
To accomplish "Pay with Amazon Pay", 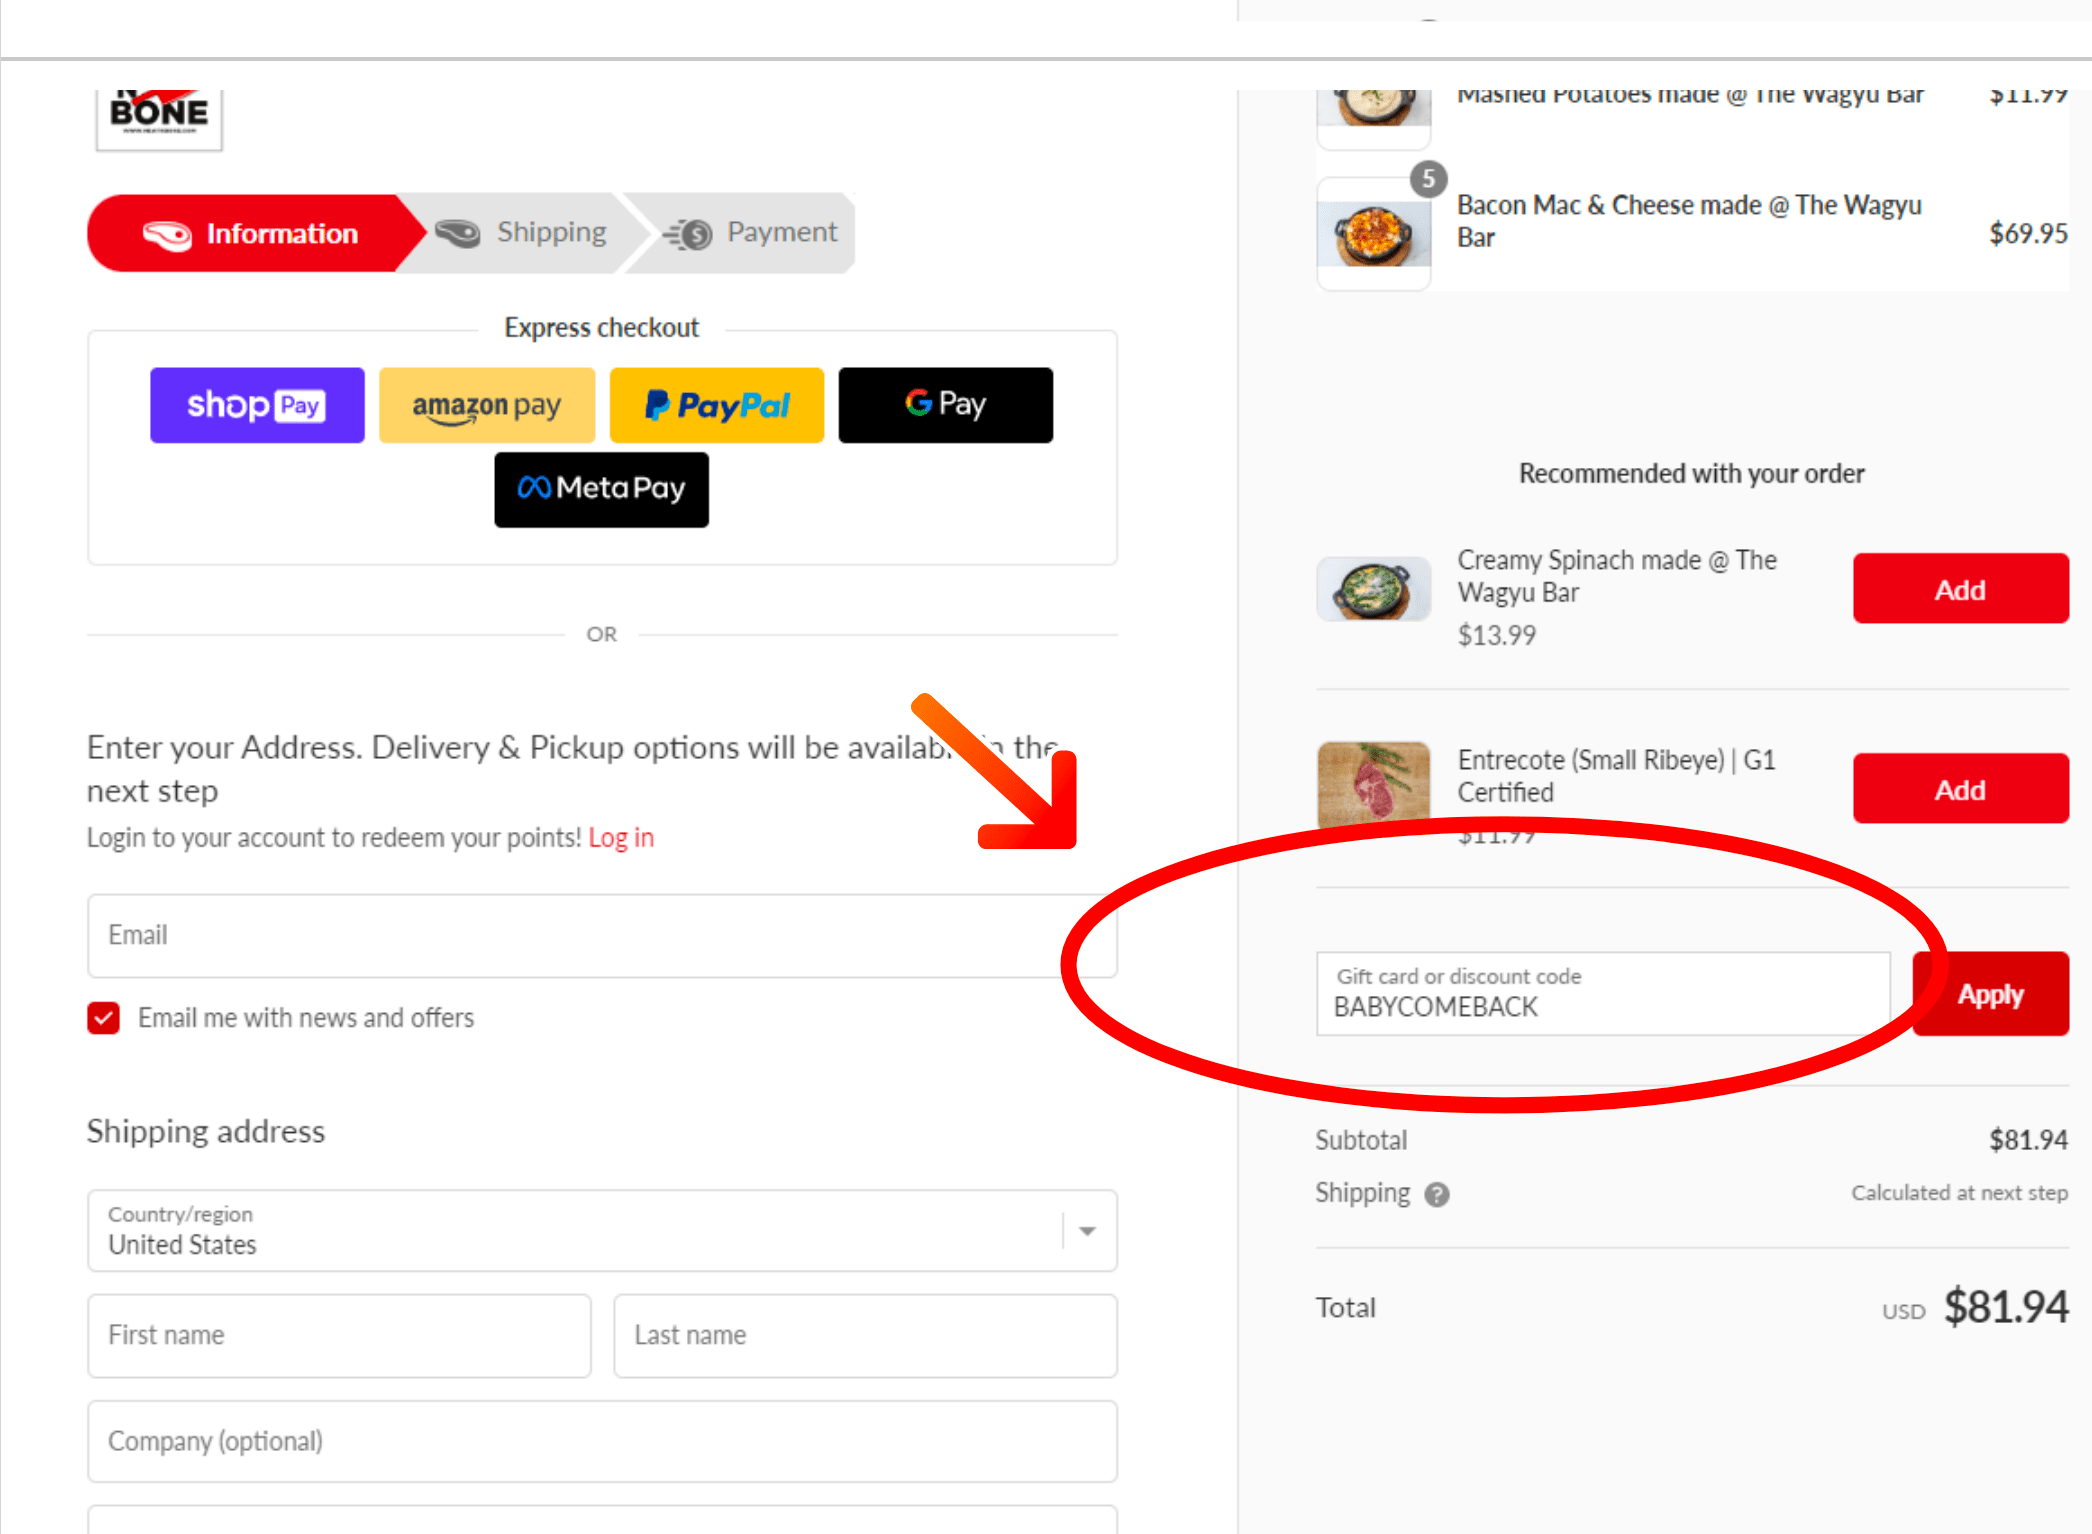I will click(487, 405).
